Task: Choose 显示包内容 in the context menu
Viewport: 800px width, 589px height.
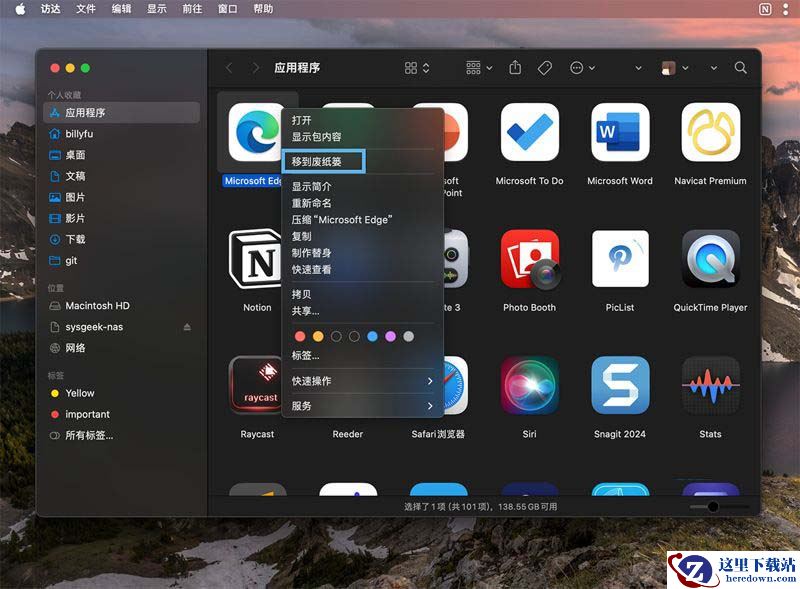Action: point(362,137)
